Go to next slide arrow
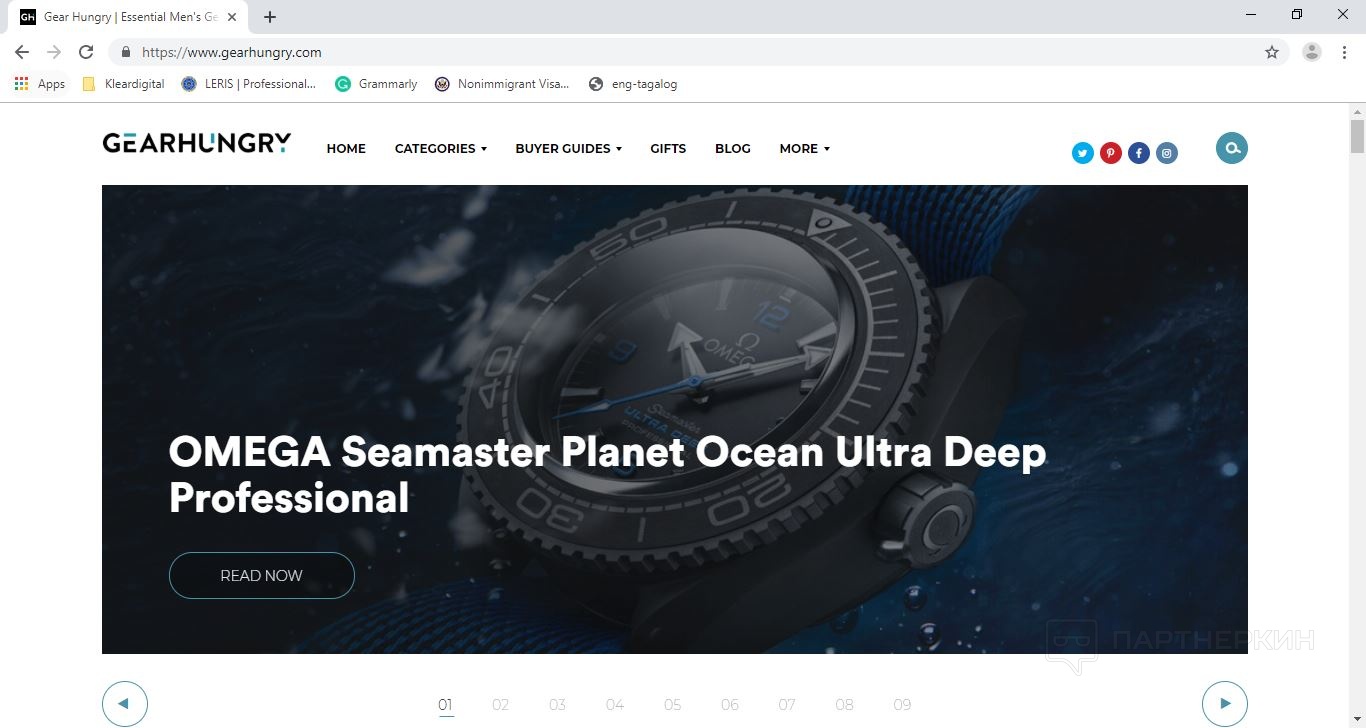The height and width of the screenshot is (728, 1366). coord(1225,704)
